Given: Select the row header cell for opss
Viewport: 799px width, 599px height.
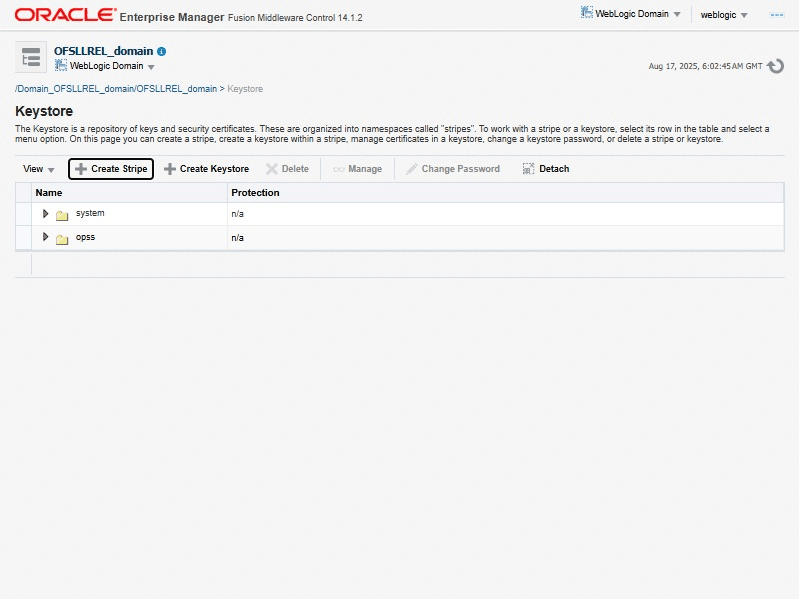Looking at the screenshot, I should [23, 238].
